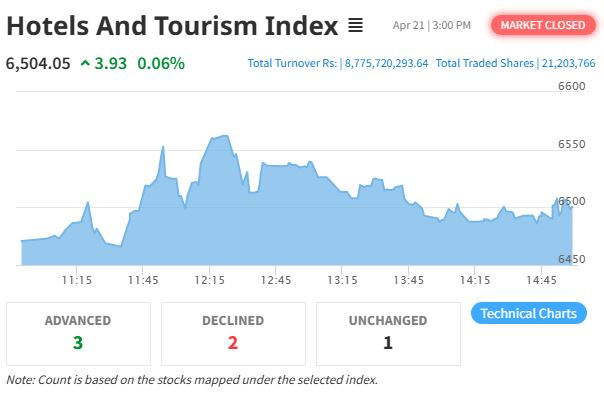Click the 14:15 time axis label
The height and width of the screenshot is (409, 604).
pos(475,280)
